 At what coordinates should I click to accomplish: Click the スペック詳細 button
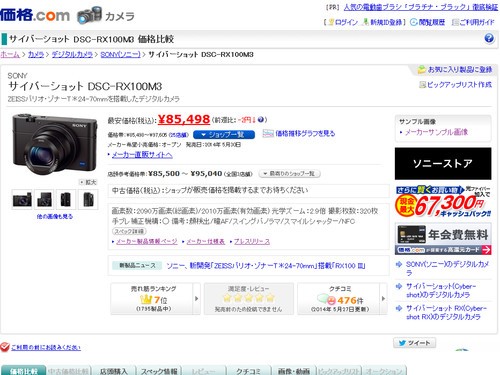click(129, 231)
